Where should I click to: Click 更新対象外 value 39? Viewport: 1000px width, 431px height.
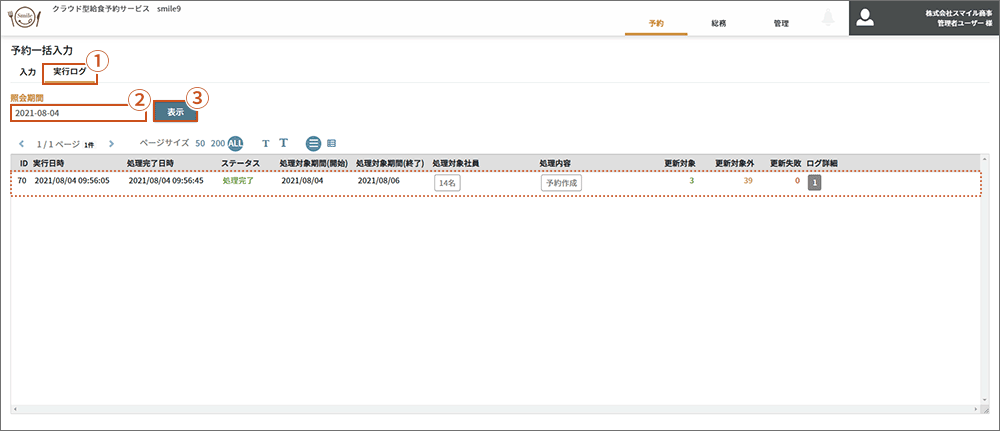(x=748, y=181)
